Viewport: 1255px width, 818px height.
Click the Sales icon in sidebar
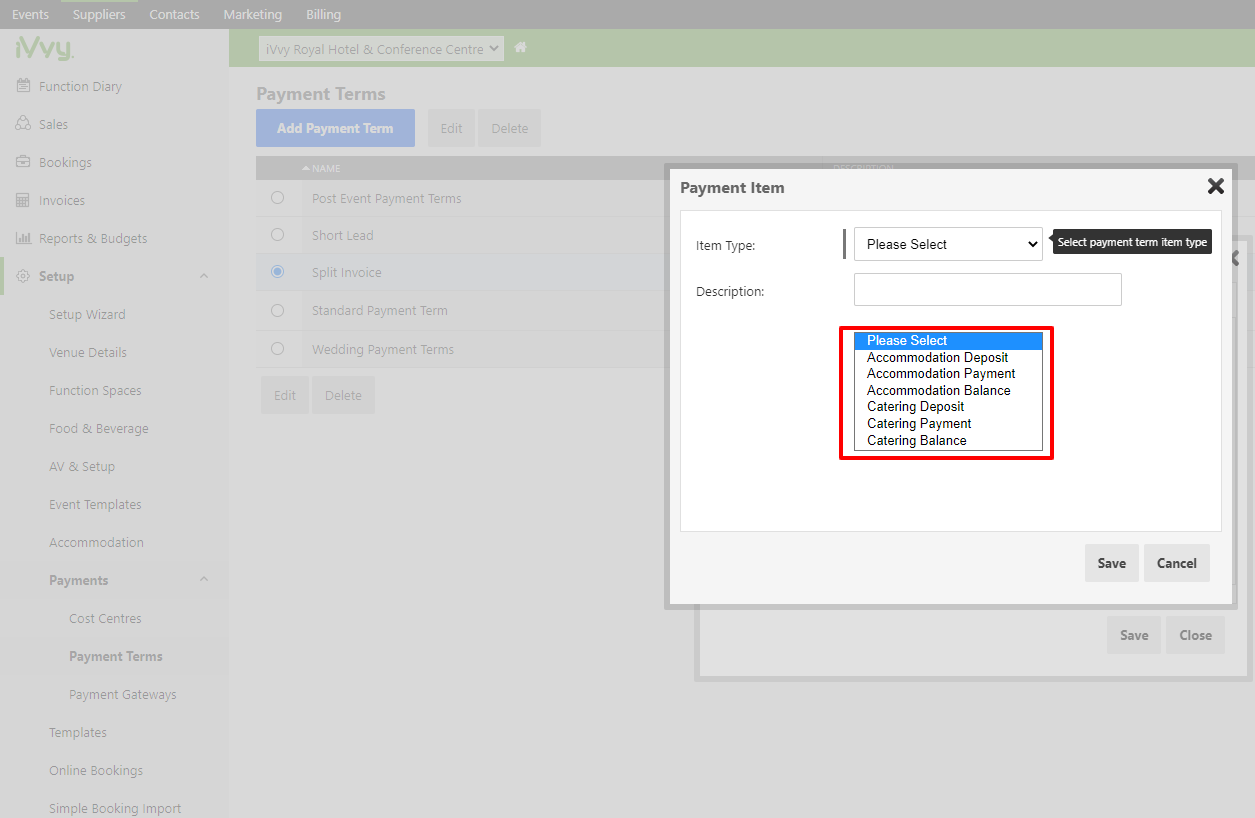point(24,124)
